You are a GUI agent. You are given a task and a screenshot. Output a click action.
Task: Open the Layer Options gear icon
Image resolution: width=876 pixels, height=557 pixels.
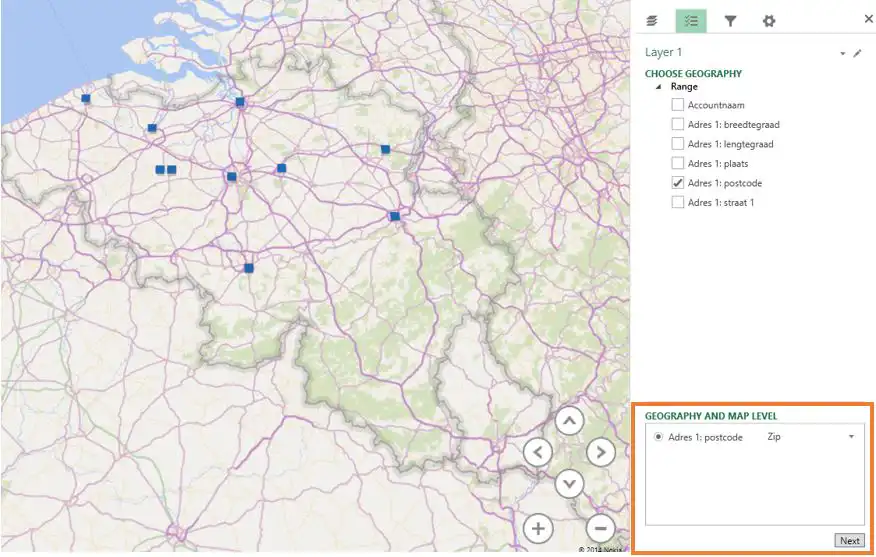click(768, 21)
